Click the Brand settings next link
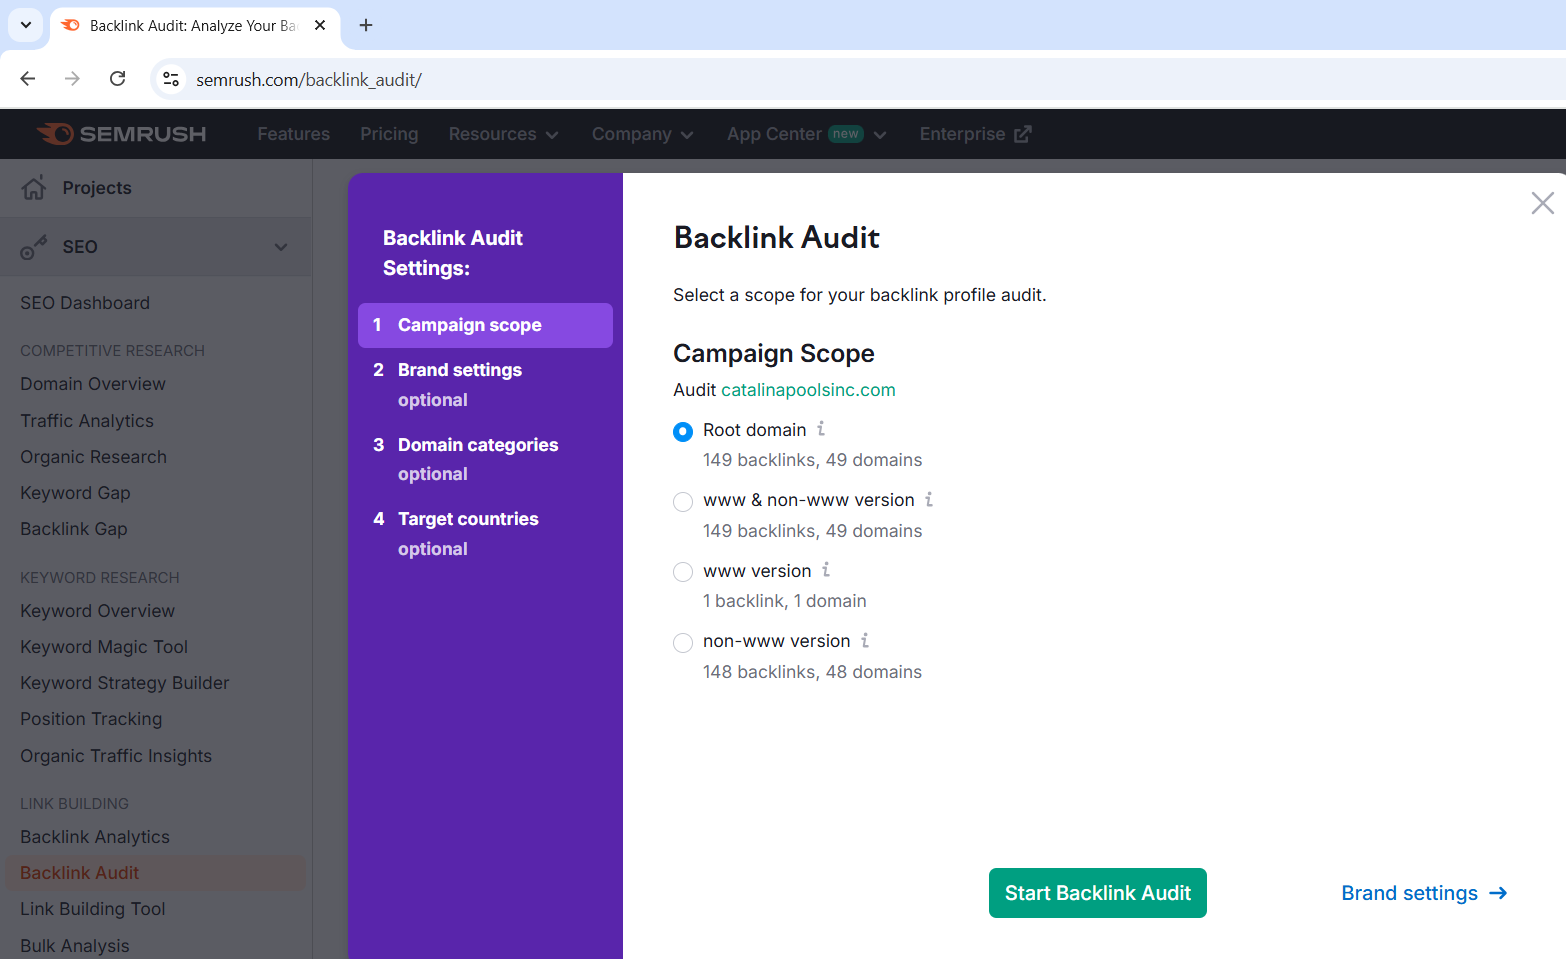Viewport: 1566px width, 959px height. (x=1424, y=893)
